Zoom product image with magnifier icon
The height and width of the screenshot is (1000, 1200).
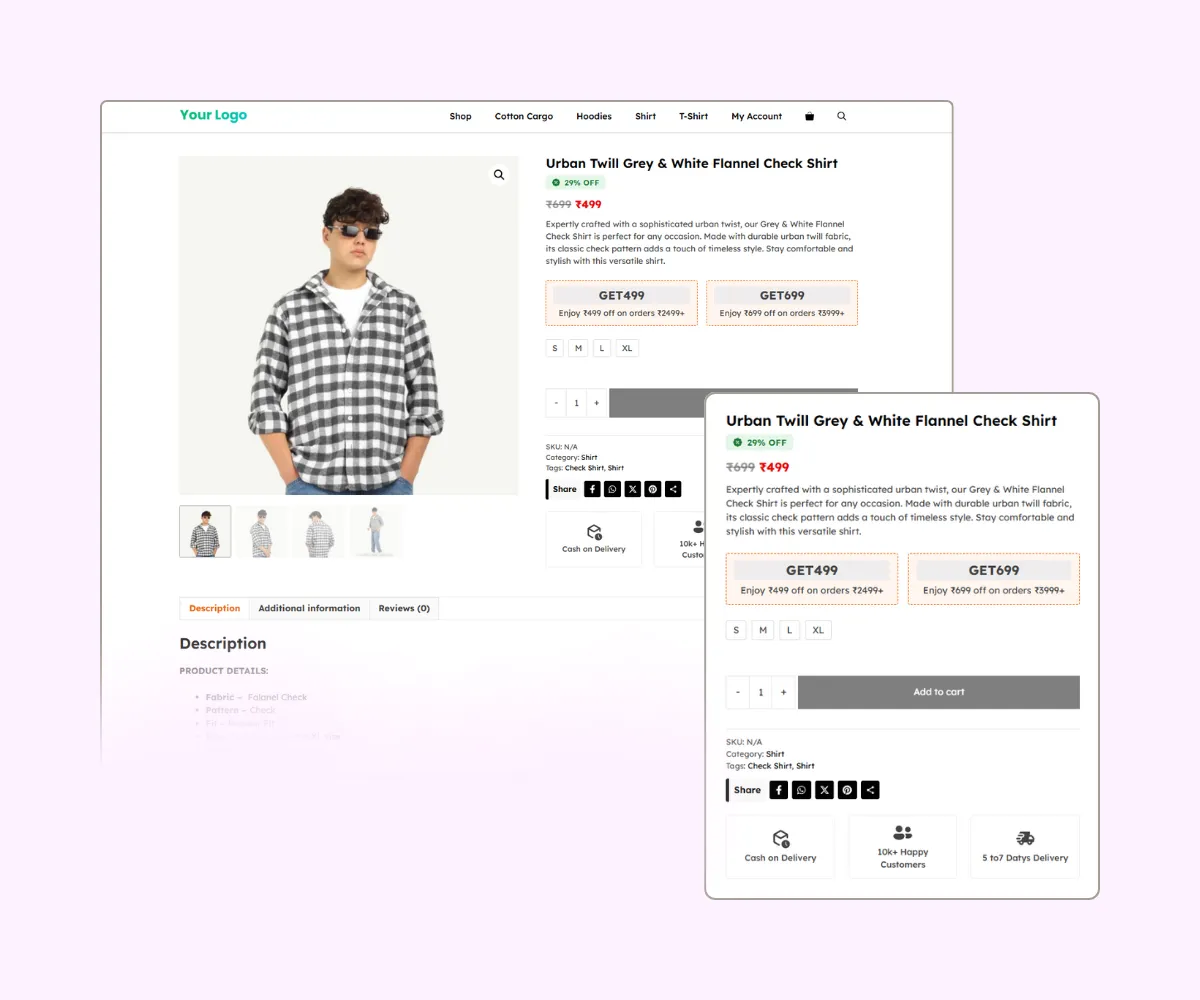(499, 175)
